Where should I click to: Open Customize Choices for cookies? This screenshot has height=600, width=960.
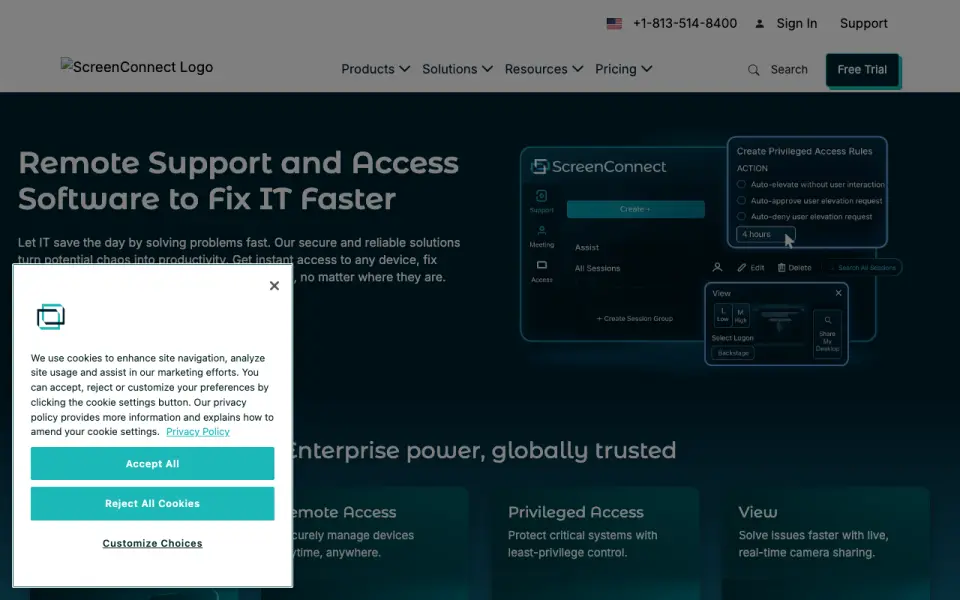coord(152,543)
